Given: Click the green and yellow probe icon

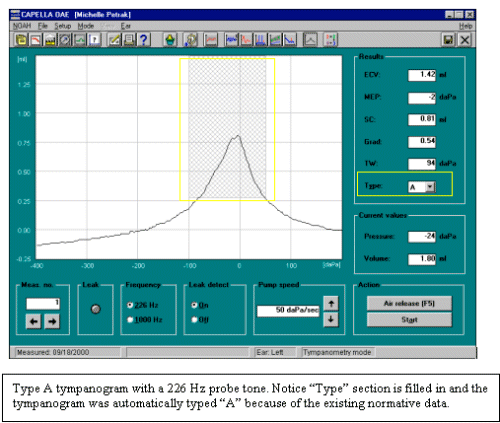Looking at the screenshot, I should [x=170, y=40].
